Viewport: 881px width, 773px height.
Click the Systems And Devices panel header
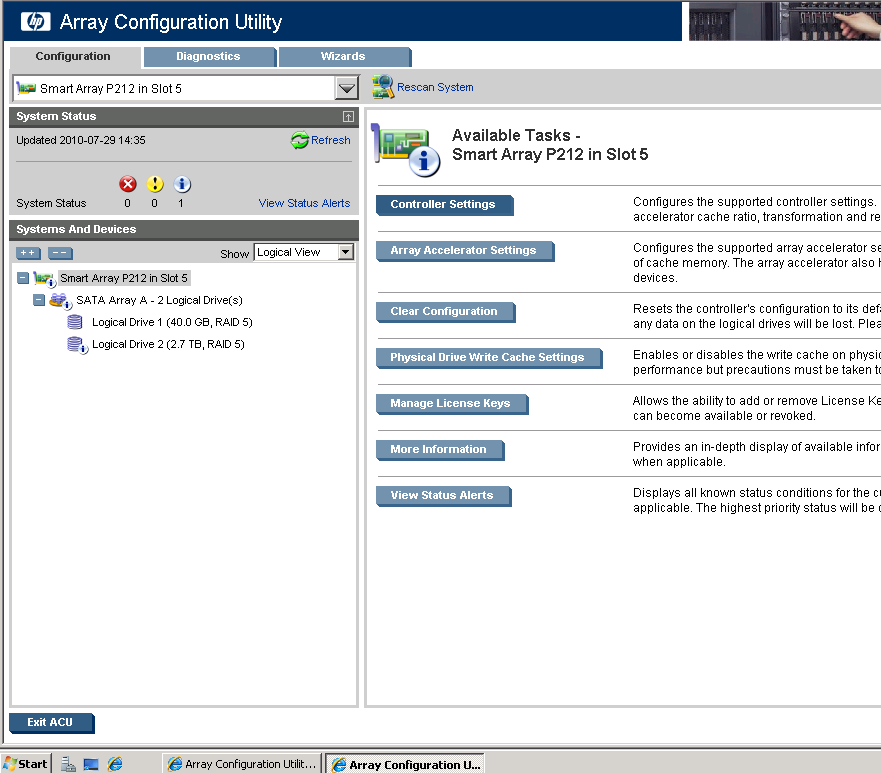(x=184, y=229)
